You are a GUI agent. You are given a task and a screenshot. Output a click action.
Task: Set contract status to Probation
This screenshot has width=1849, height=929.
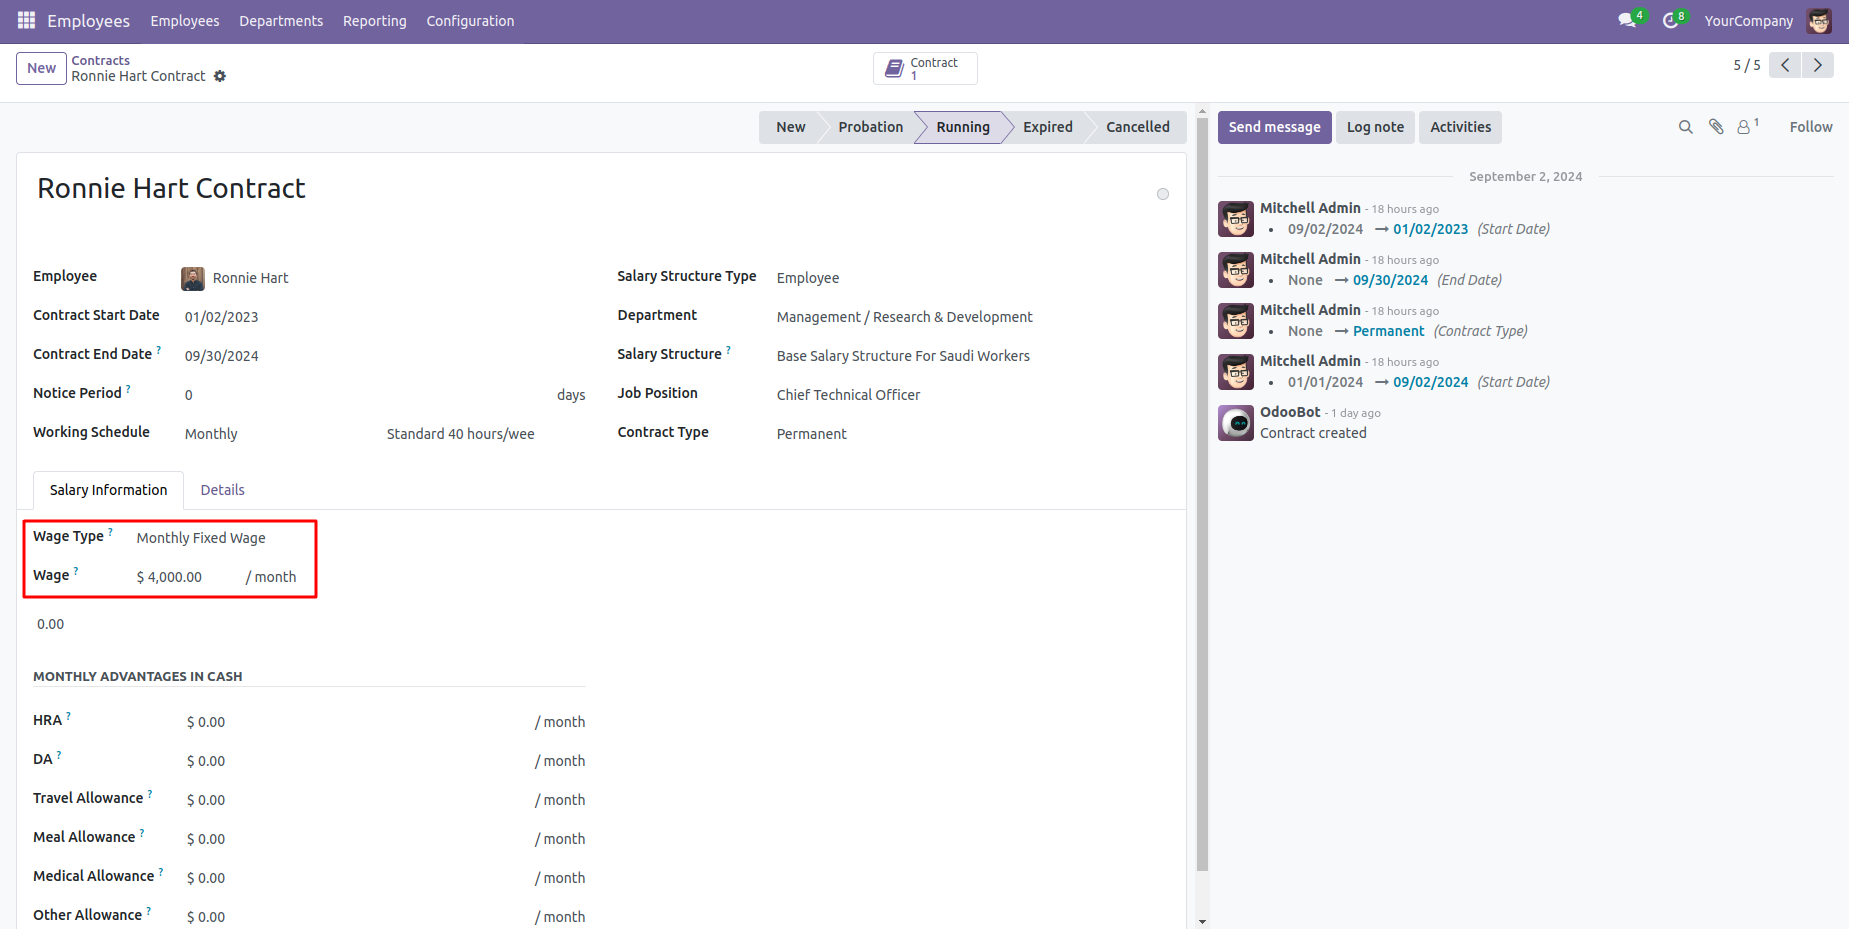pos(870,127)
